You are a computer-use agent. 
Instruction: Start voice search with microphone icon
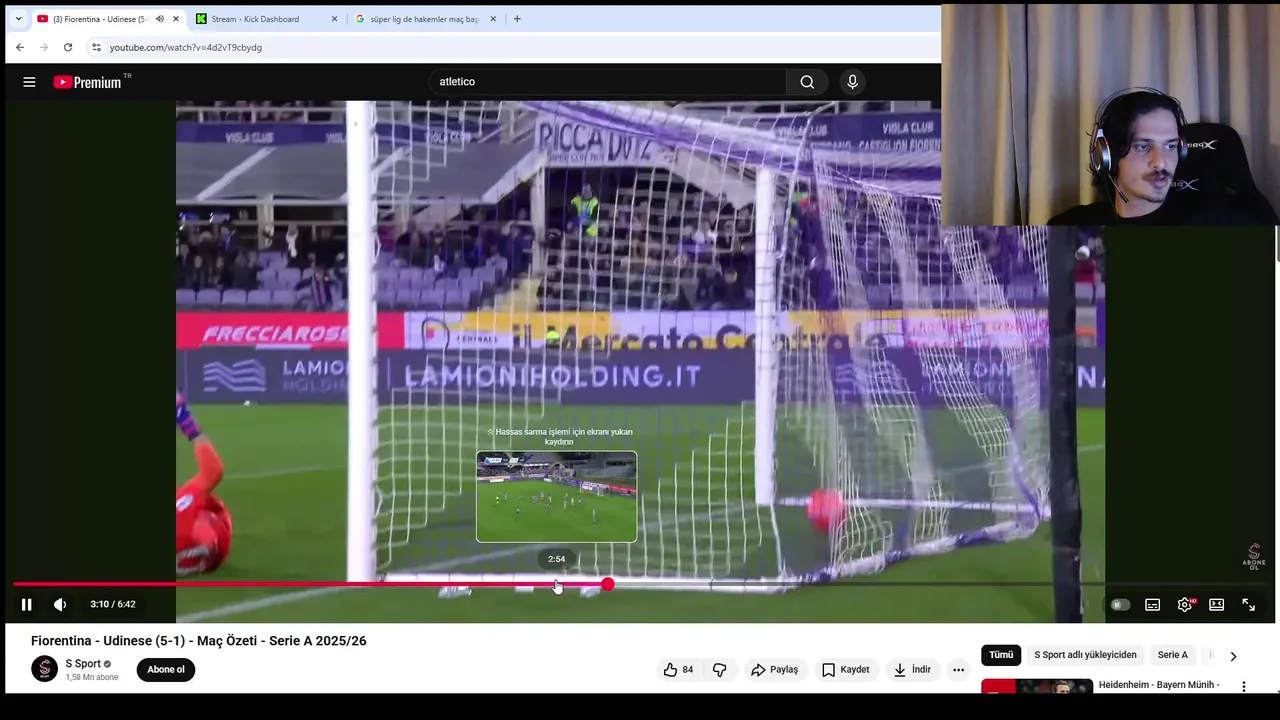(x=852, y=82)
